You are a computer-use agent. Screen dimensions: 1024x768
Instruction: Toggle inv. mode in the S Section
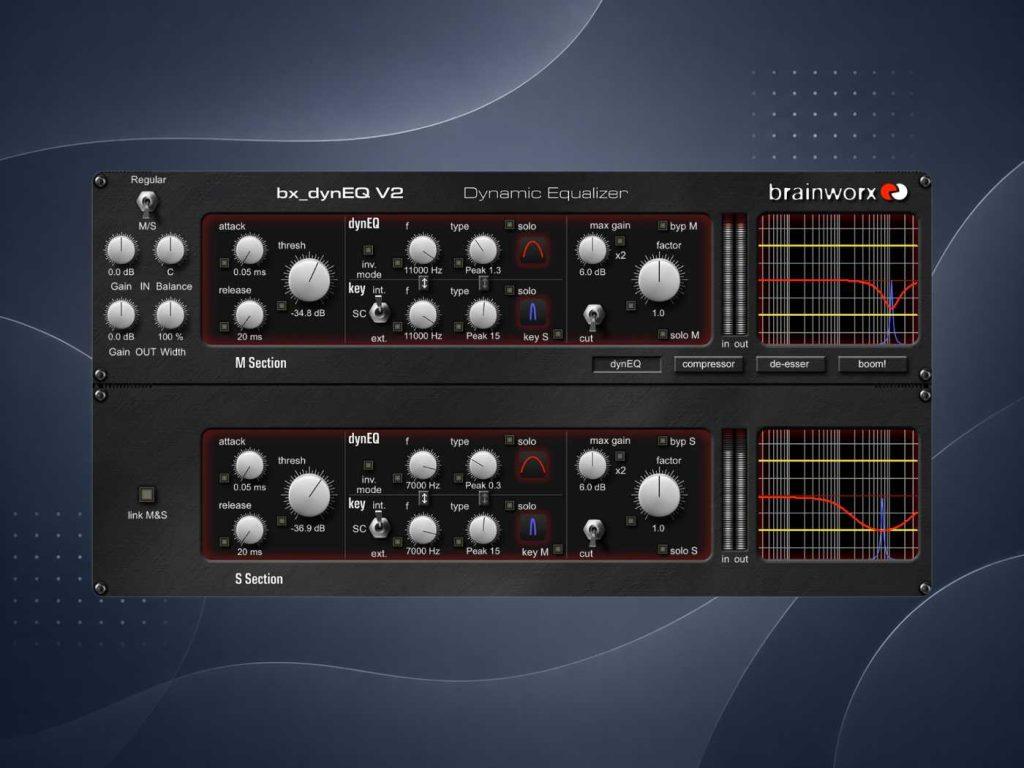click(x=368, y=465)
